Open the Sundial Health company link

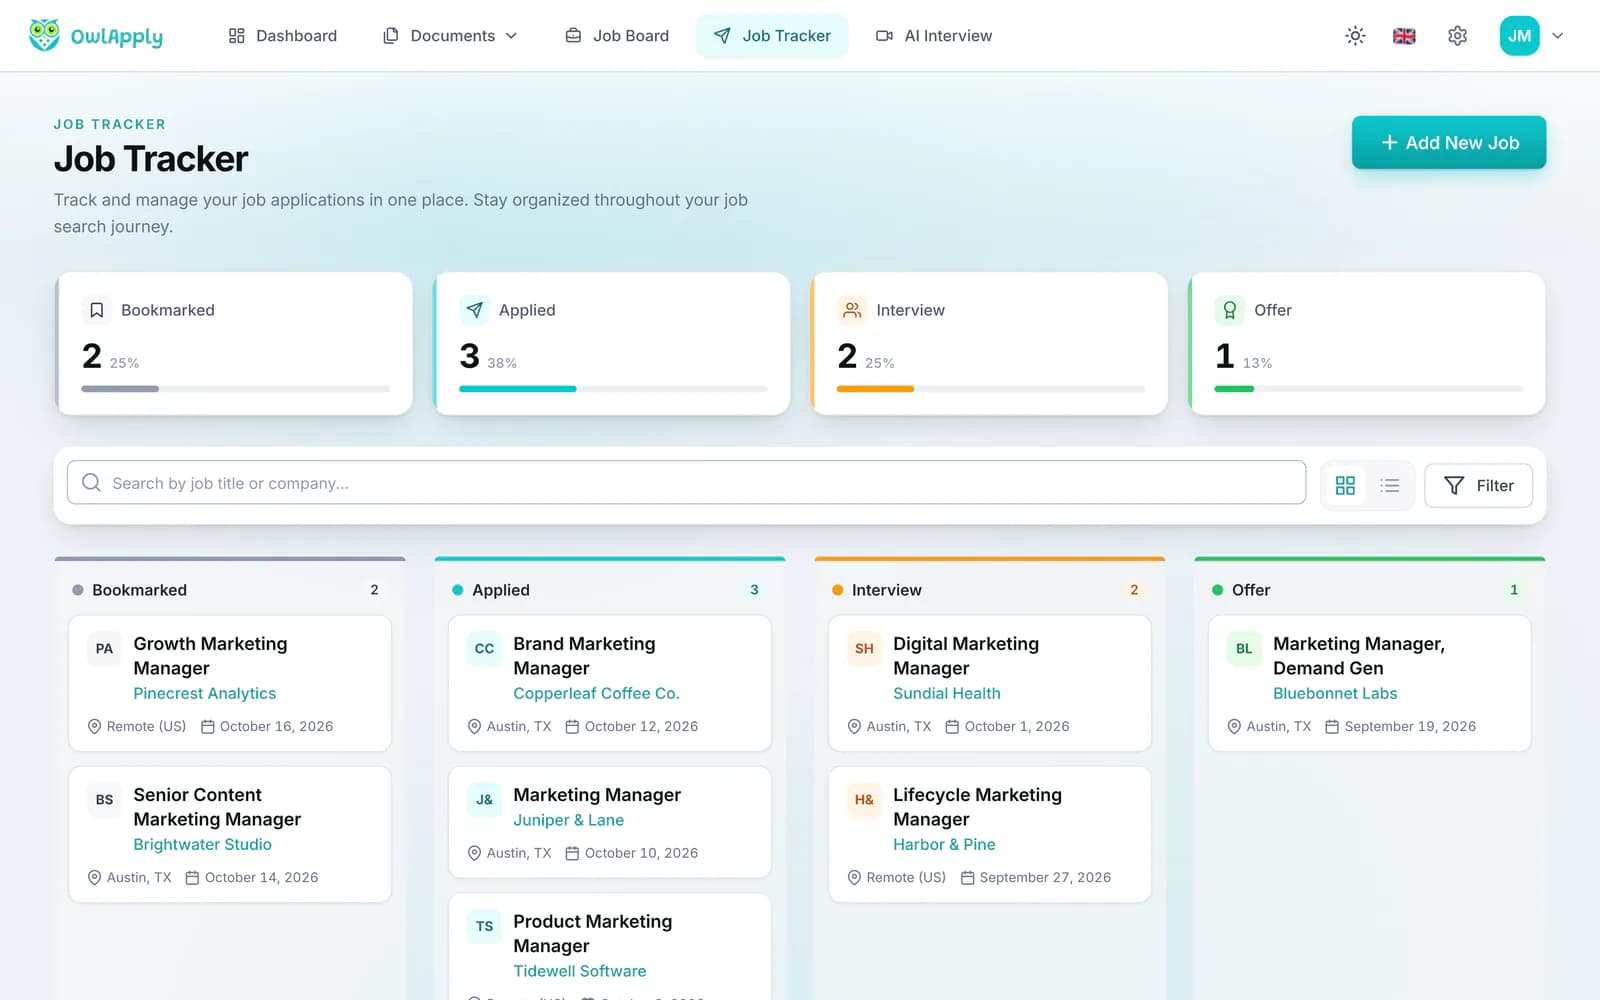947,693
